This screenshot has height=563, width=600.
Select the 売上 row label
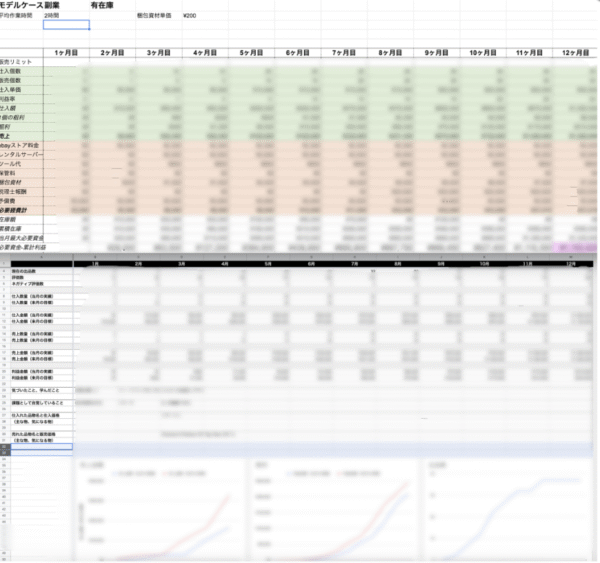pos(8,136)
